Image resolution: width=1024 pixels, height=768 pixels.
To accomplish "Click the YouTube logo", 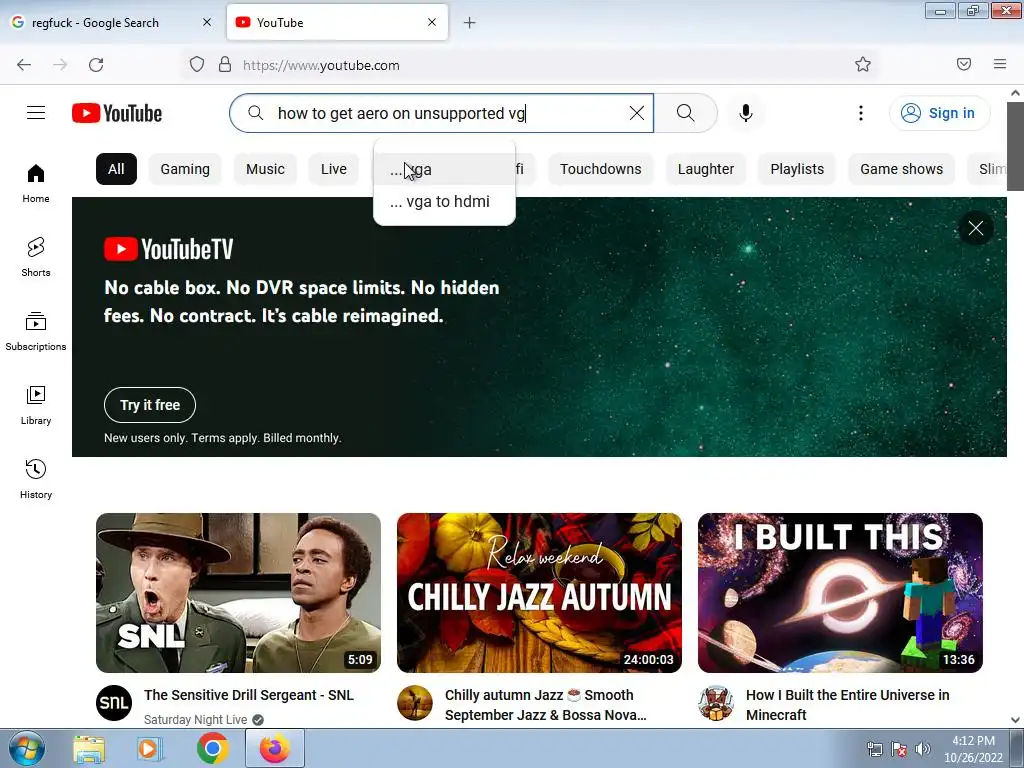I will point(117,113).
